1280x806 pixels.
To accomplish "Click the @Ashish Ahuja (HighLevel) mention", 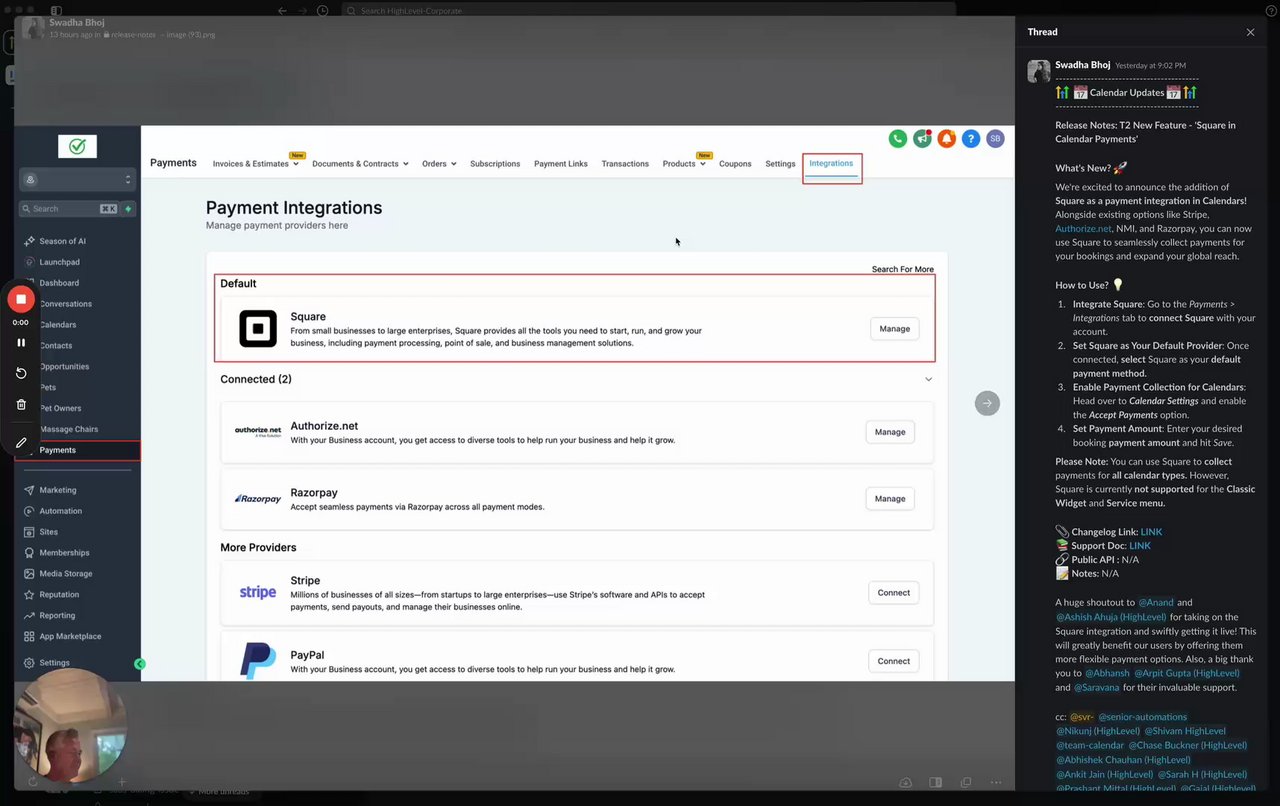I will pos(1111,617).
